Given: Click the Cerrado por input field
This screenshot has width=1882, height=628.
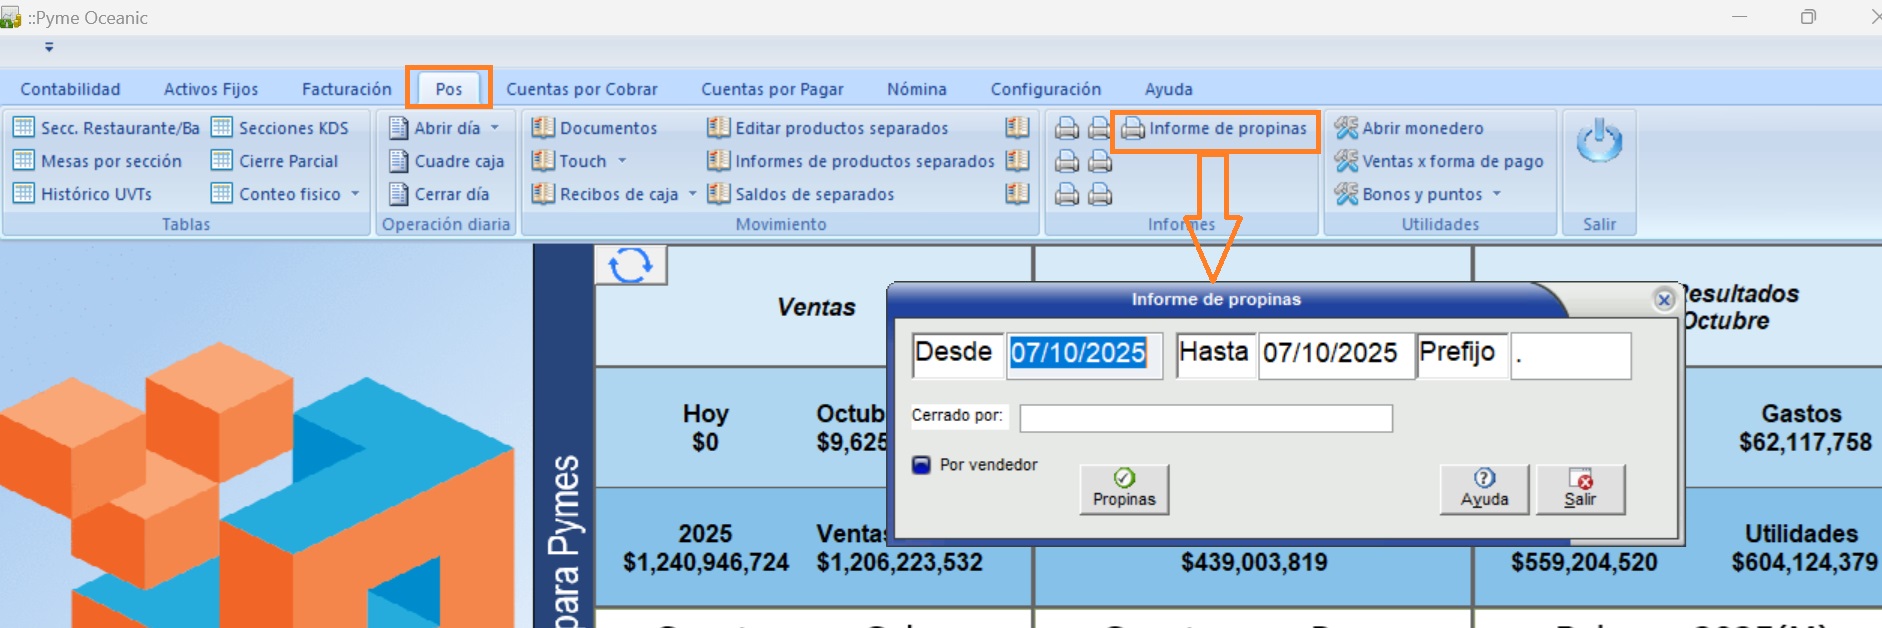Looking at the screenshot, I should [x=1205, y=418].
